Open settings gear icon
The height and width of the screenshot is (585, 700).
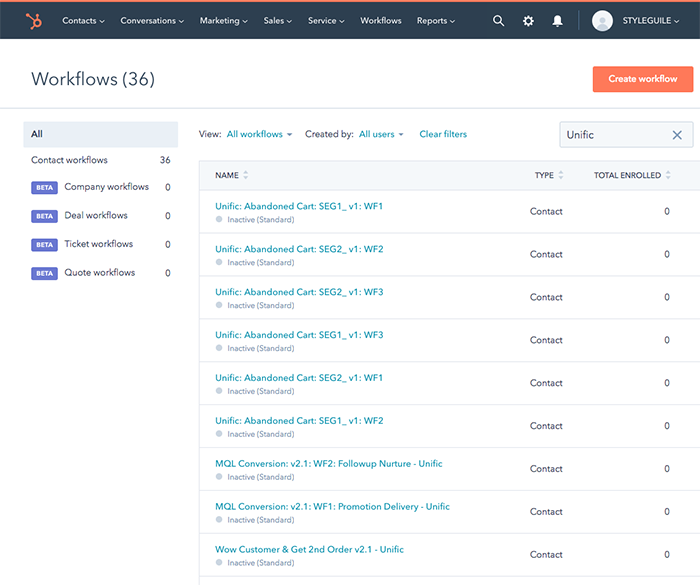[528, 21]
